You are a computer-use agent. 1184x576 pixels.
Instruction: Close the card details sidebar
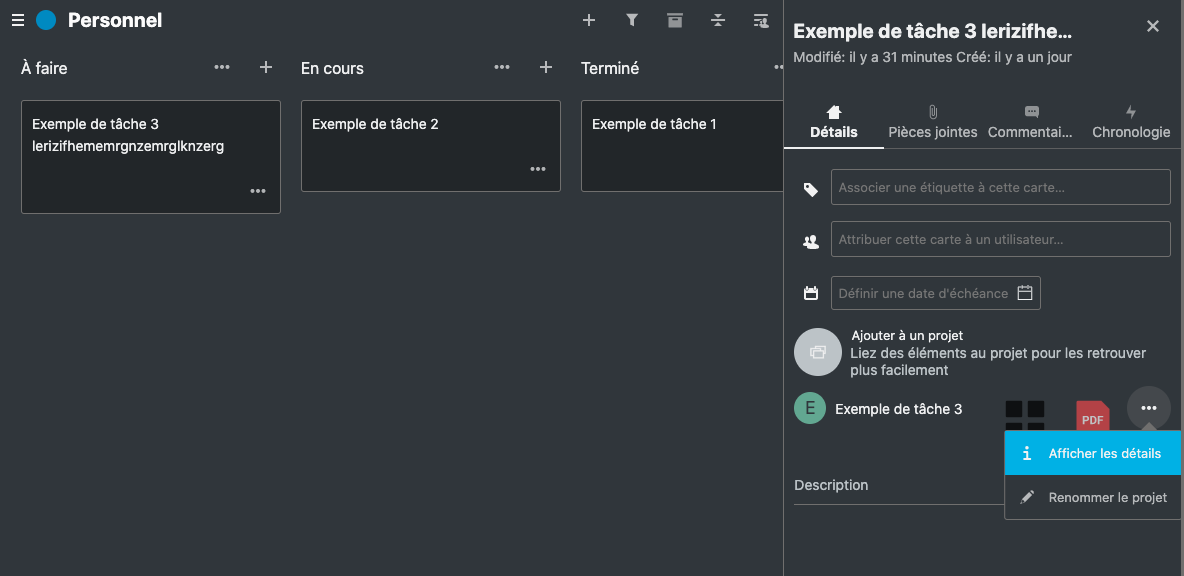(x=1153, y=26)
